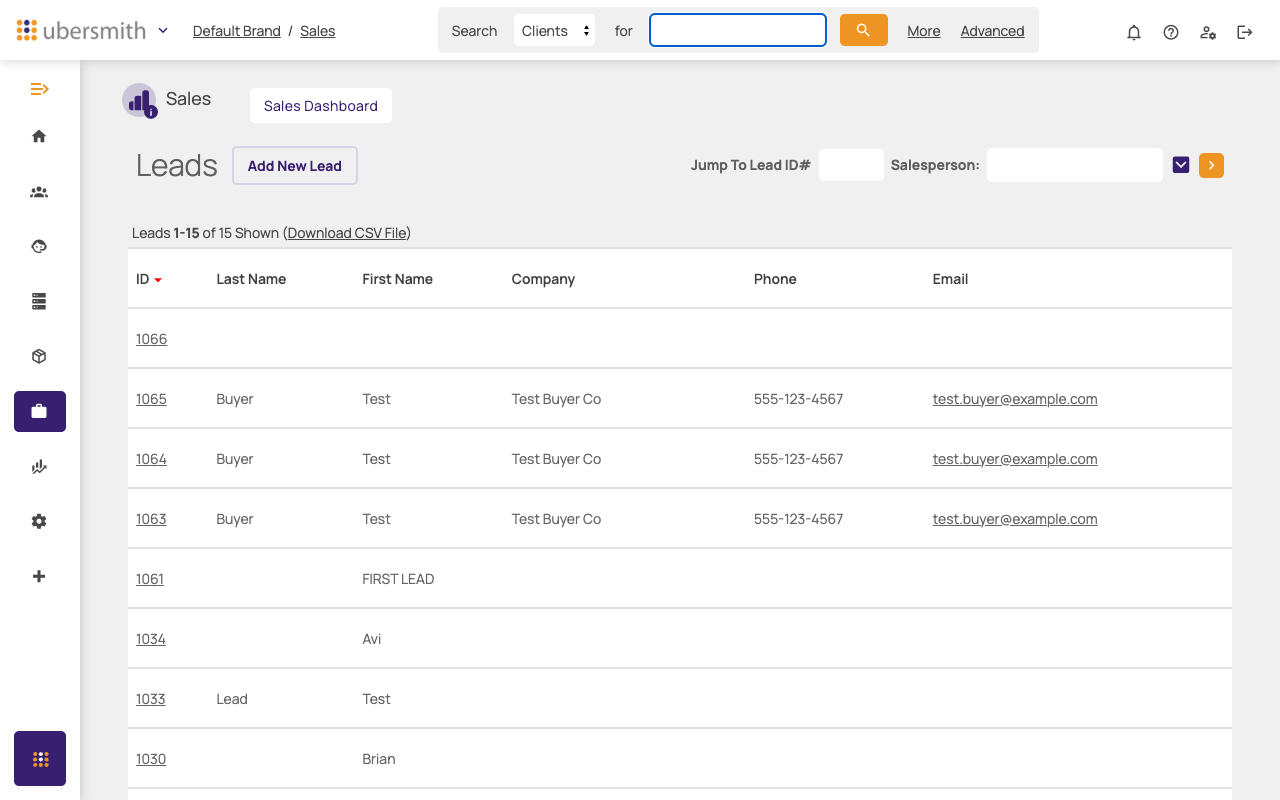
Task: Open the notifications bell icon
Action: pos(1134,32)
